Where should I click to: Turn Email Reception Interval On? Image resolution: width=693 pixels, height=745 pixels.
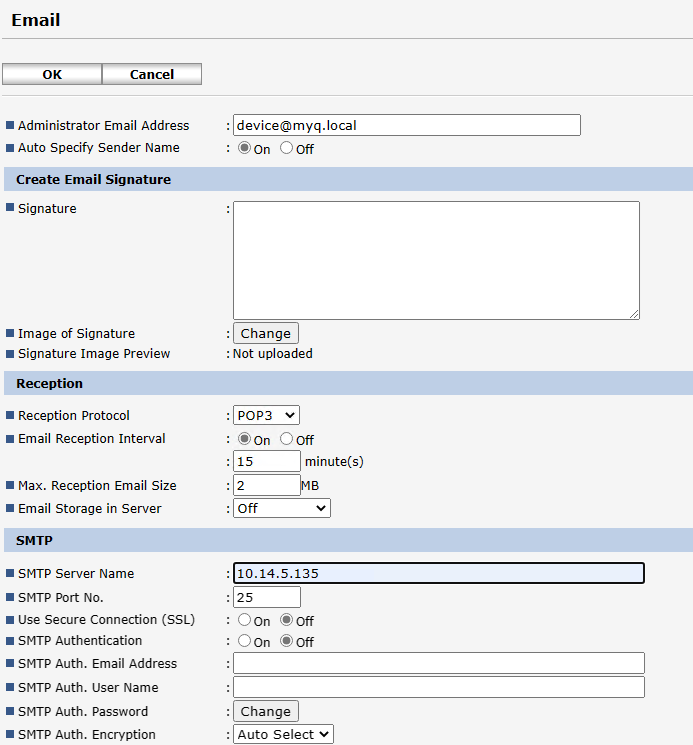click(244, 439)
